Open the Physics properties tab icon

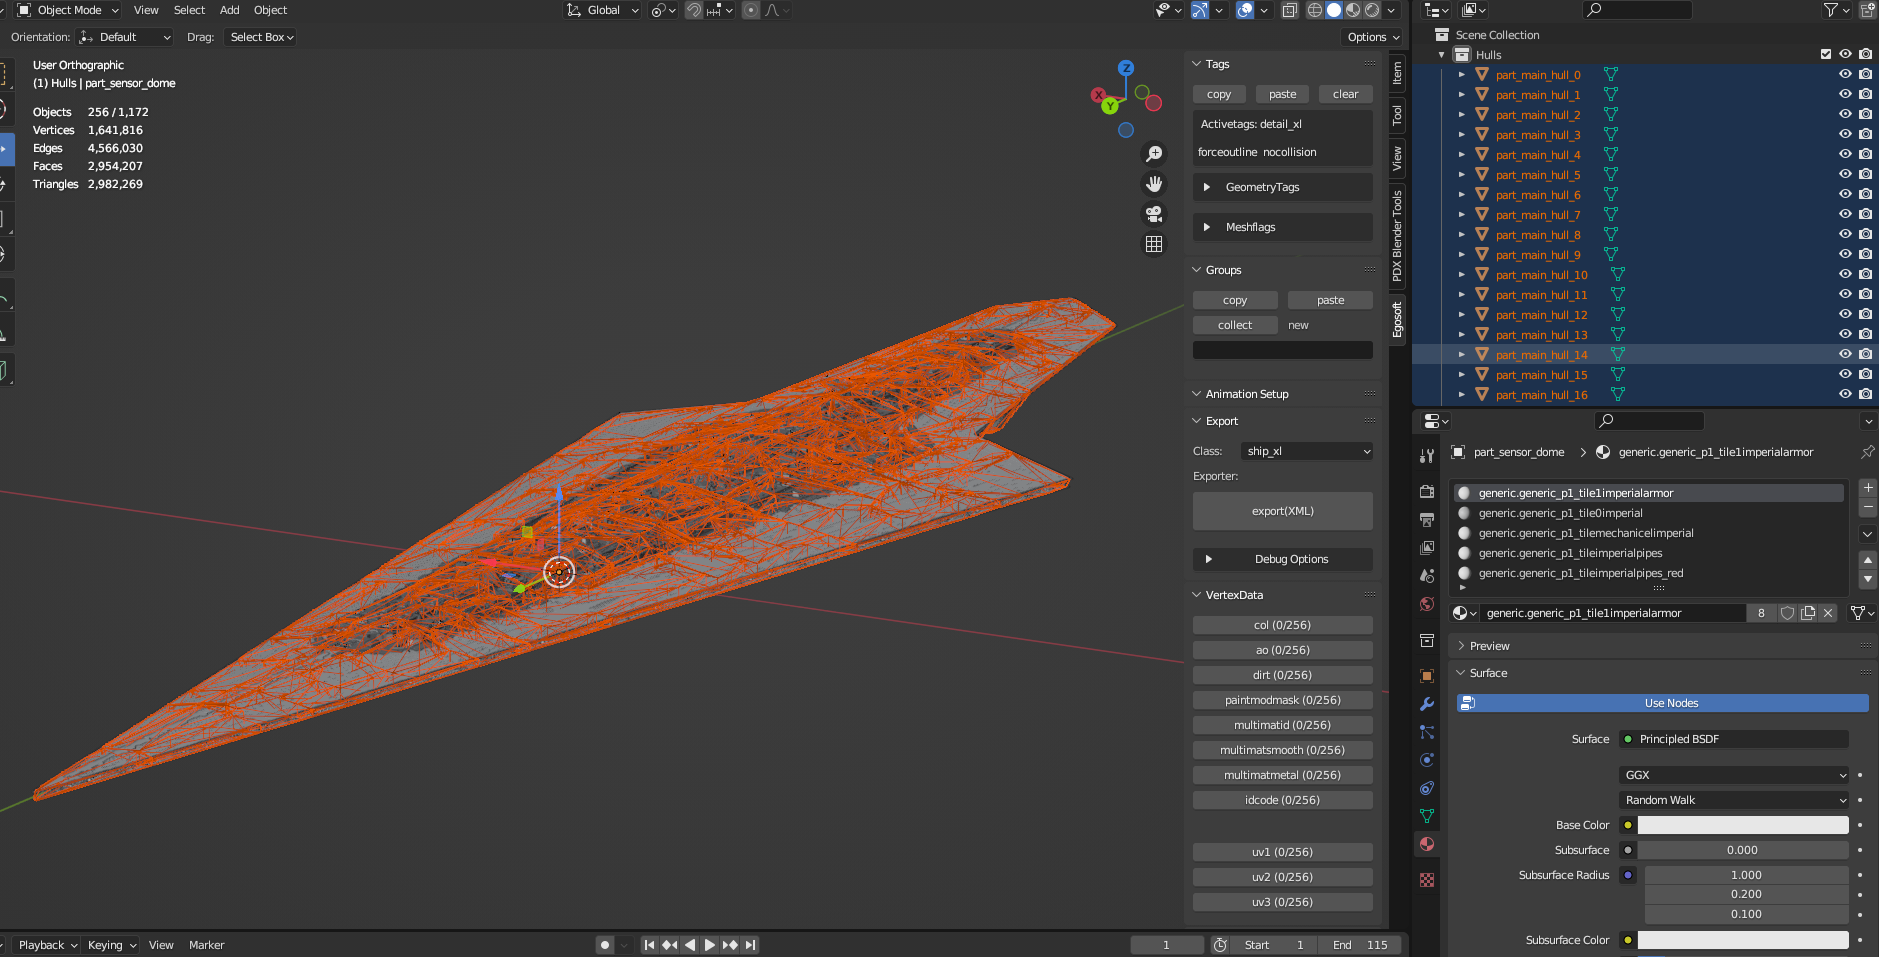1427,760
